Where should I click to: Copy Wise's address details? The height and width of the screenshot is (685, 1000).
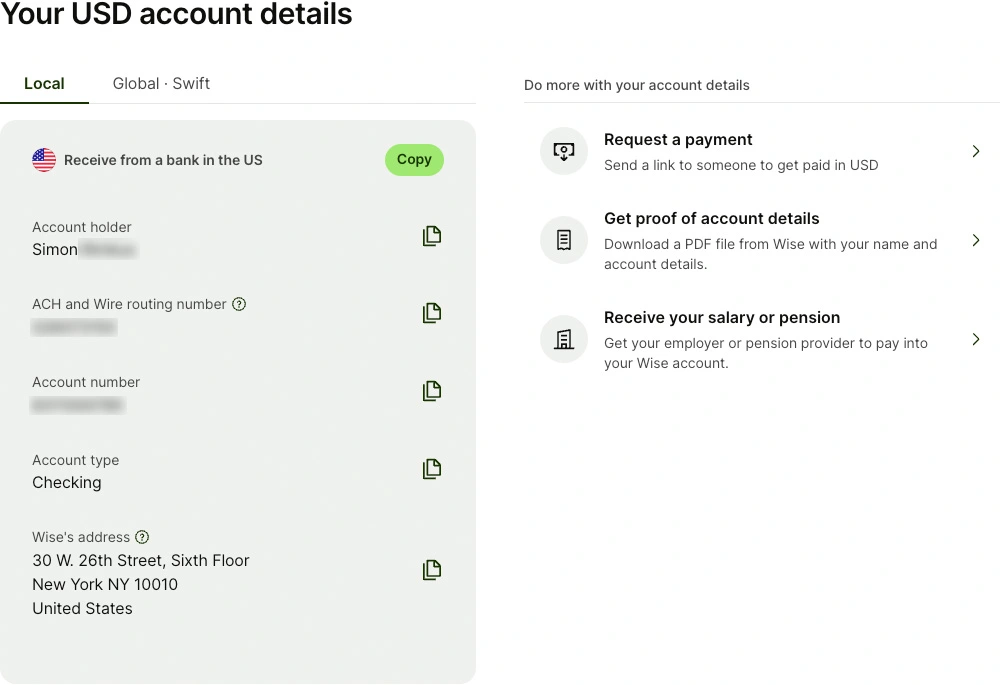tap(431, 570)
